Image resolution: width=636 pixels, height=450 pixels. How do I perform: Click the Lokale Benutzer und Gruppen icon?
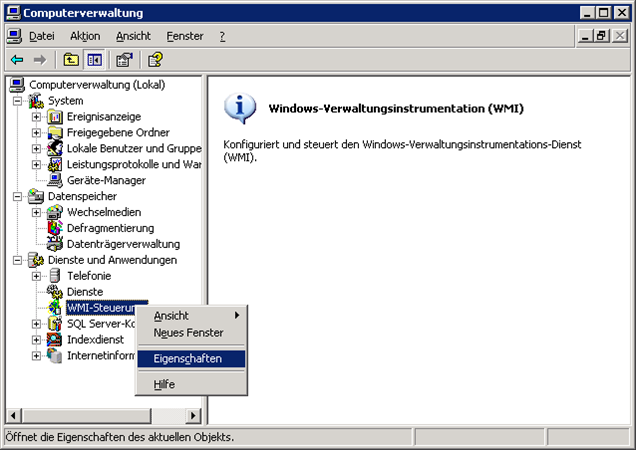55,149
